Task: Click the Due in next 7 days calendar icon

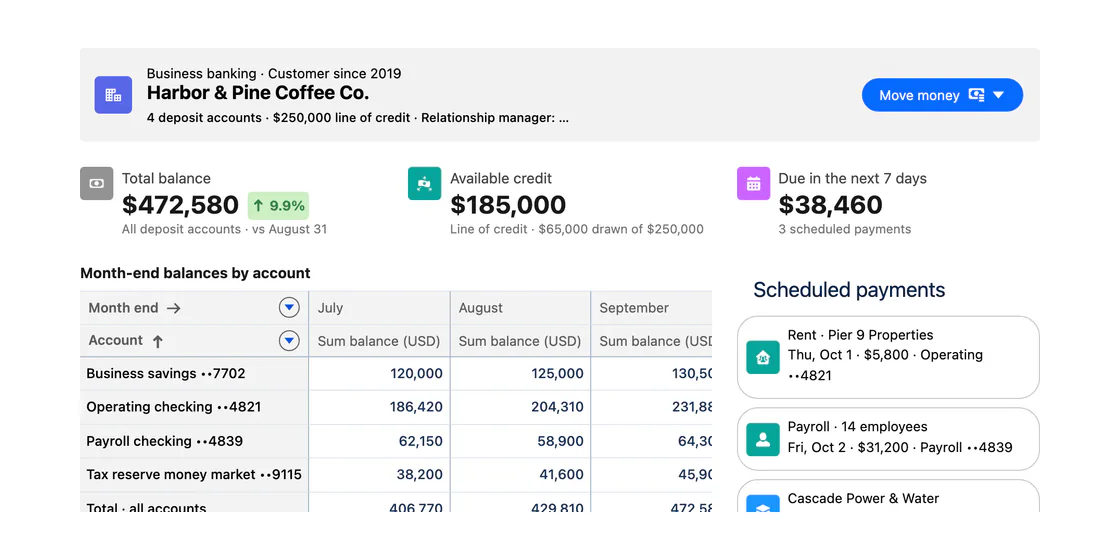Action: (x=754, y=184)
